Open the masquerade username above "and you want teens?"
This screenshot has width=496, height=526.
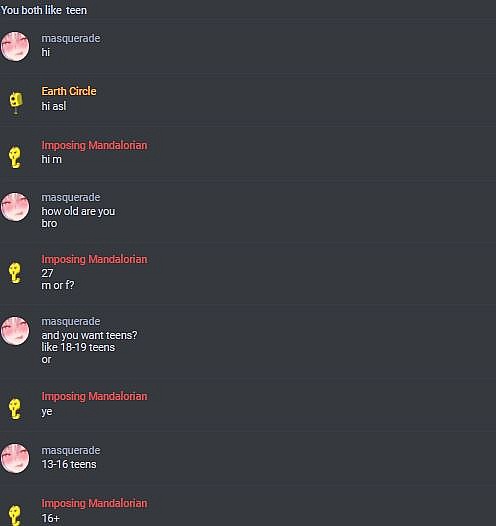pos(71,321)
